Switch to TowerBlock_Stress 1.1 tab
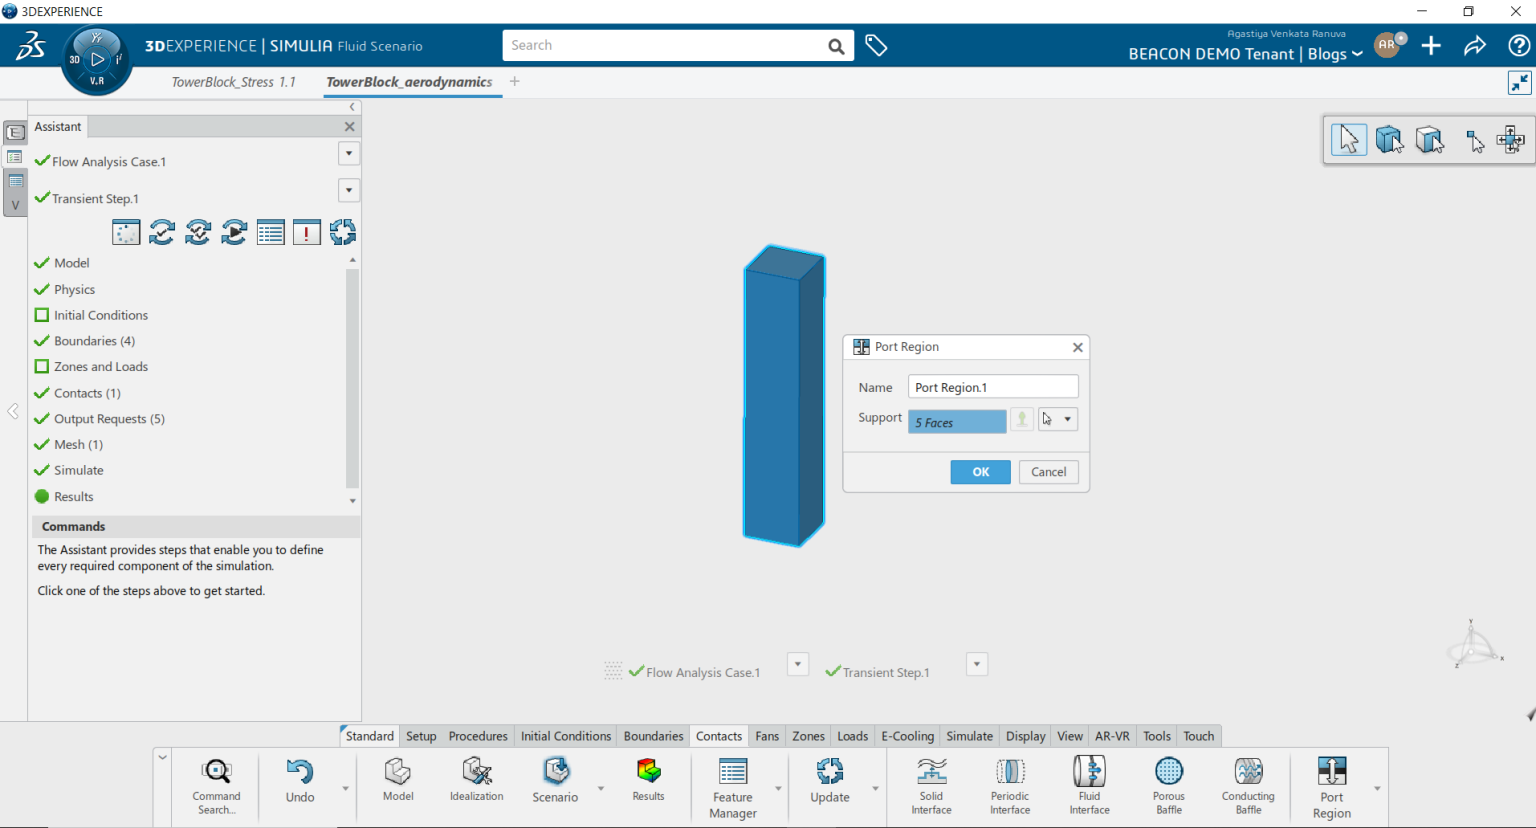This screenshot has width=1536, height=828. (x=233, y=82)
